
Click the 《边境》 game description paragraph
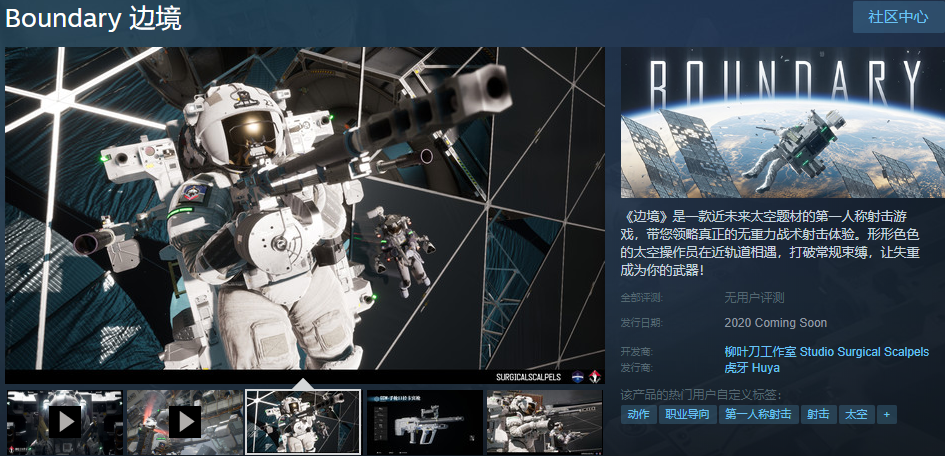(x=770, y=243)
